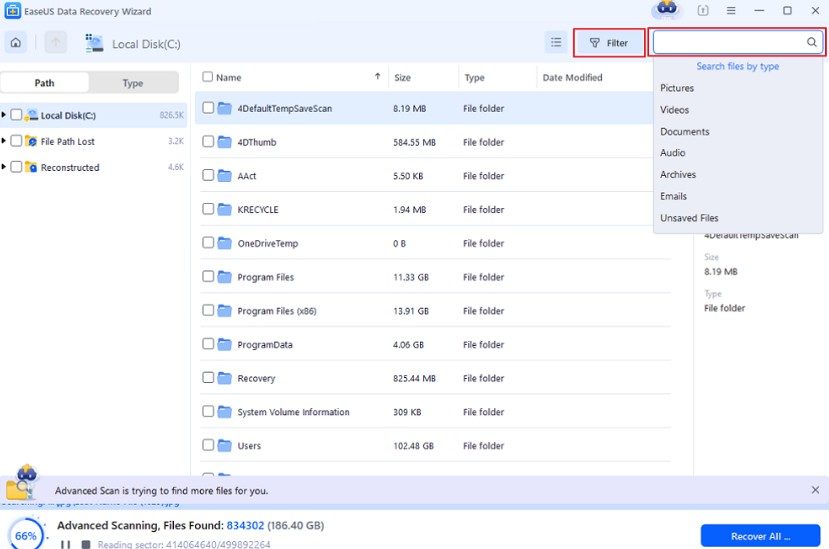829x549 pixels.
Task: Check the Program Files row checkbox
Action: [x=208, y=276]
